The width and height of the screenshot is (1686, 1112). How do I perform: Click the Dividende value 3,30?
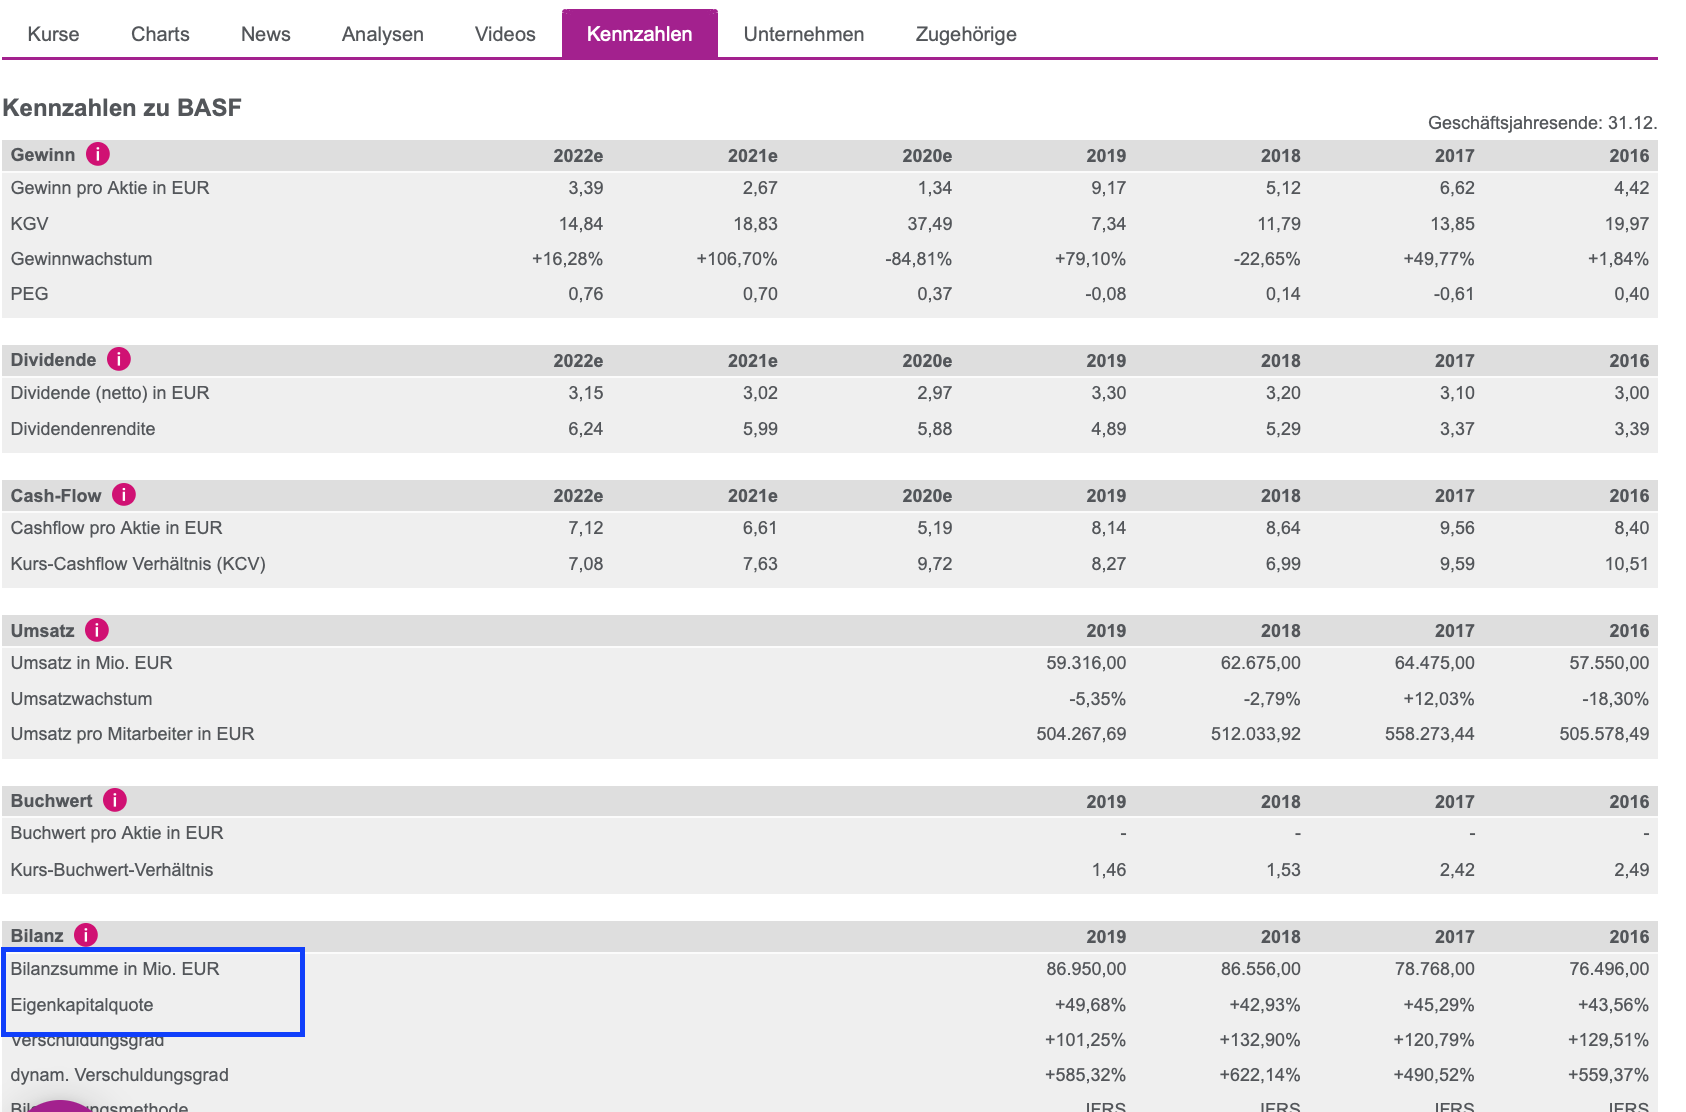point(1109,393)
